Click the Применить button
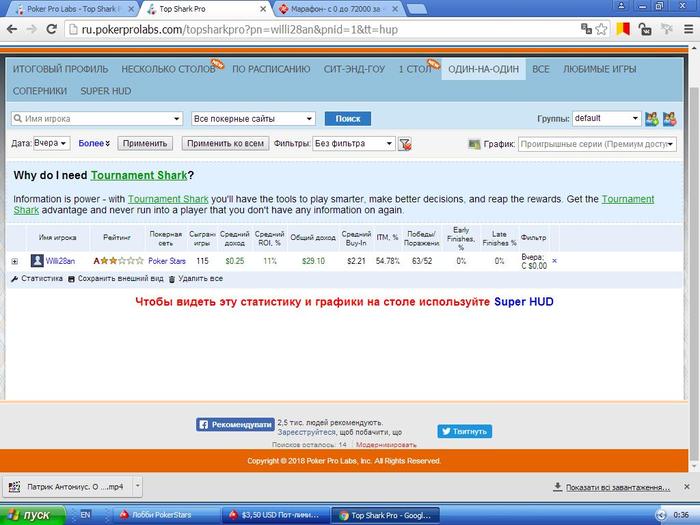 [145, 143]
